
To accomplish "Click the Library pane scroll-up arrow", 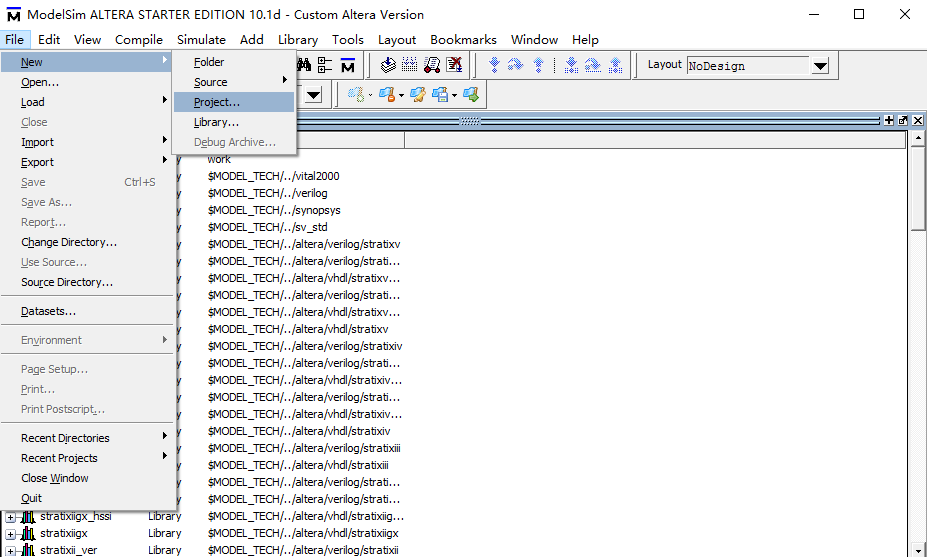I will pos(918,138).
